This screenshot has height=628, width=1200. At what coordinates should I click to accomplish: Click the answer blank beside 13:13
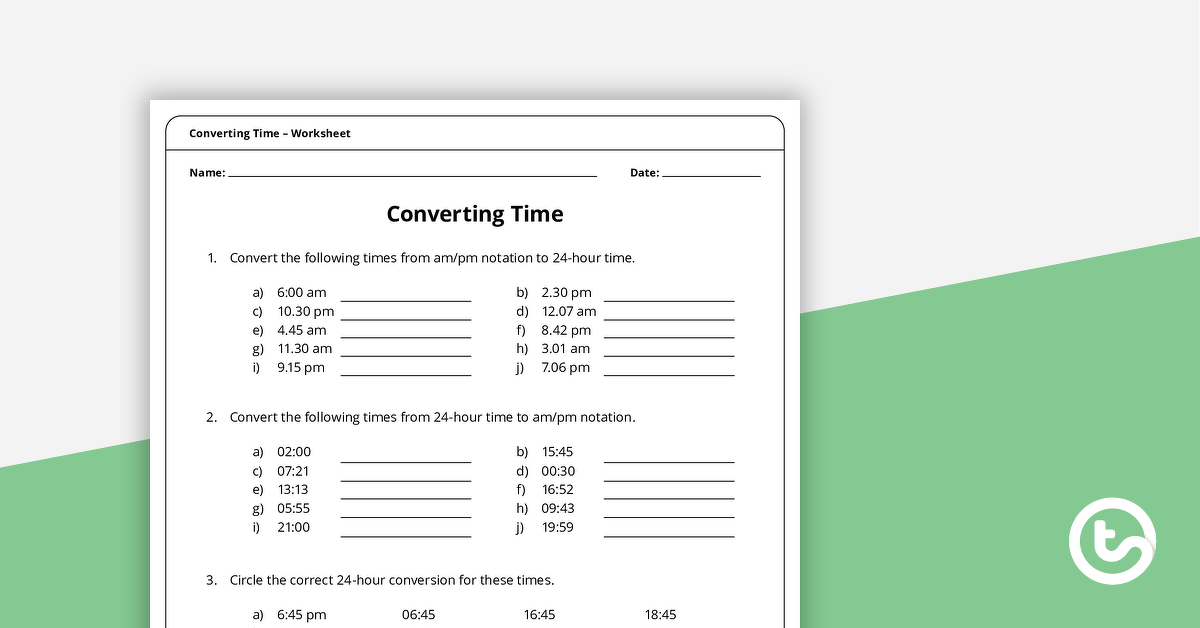pos(406,495)
